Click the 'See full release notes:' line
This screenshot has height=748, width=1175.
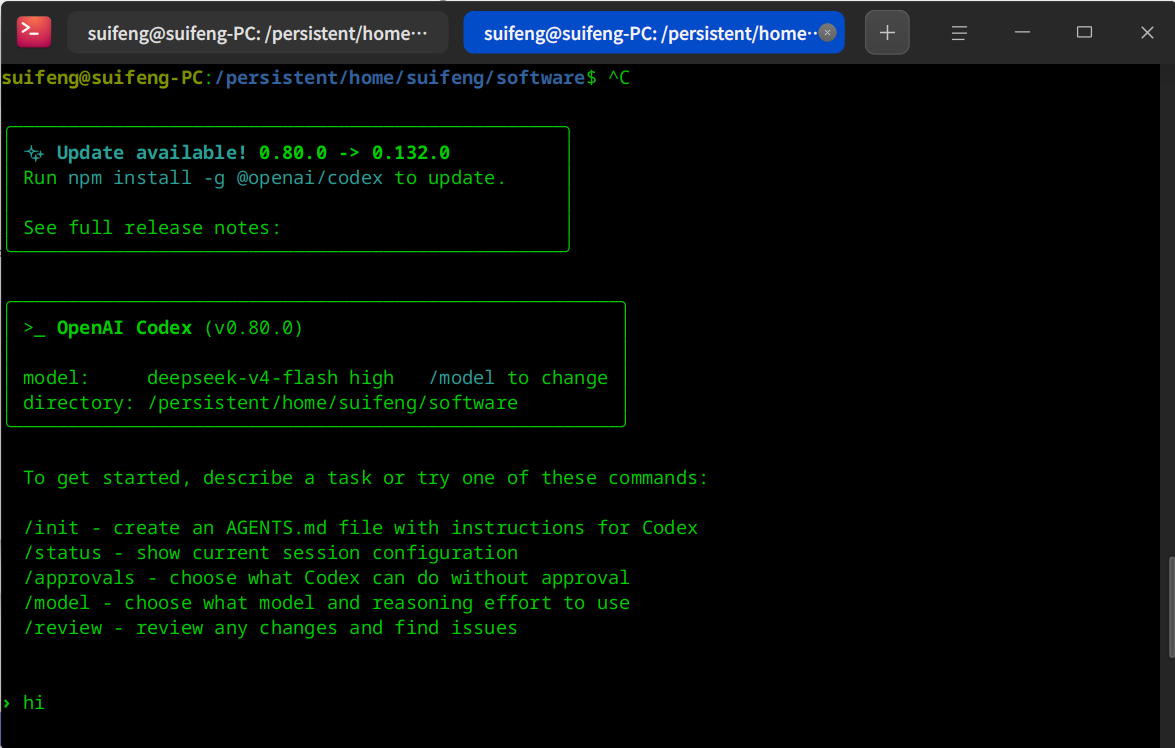[152, 228]
